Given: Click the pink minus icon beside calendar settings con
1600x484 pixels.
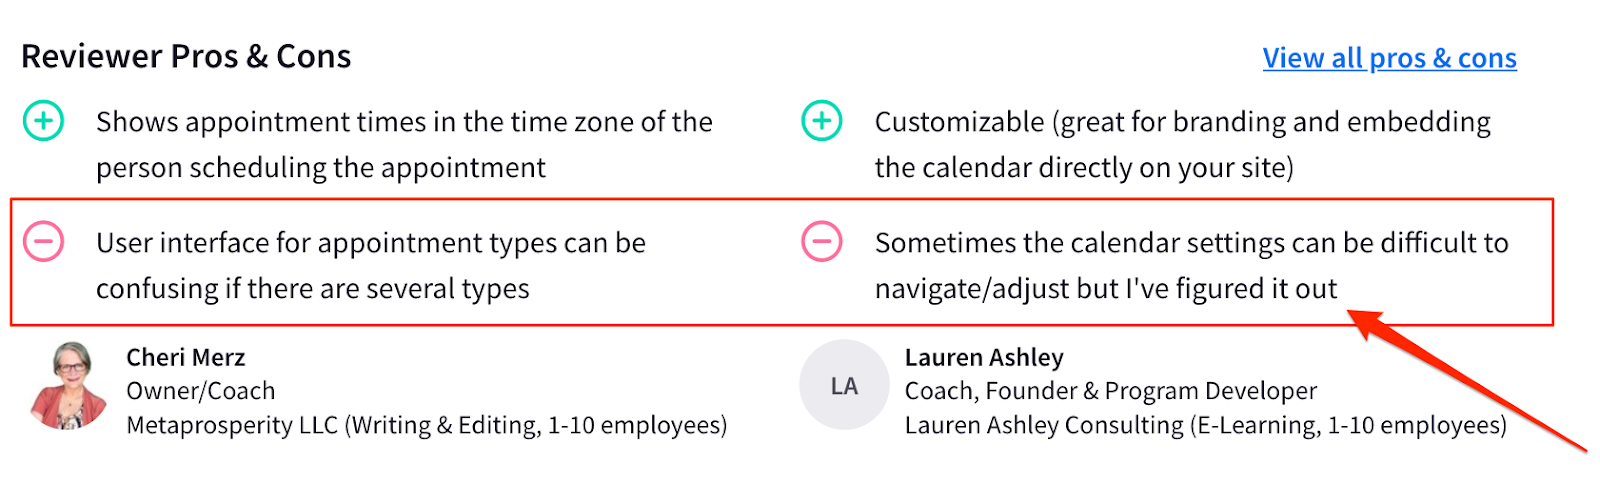Looking at the screenshot, I should (x=821, y=243).
